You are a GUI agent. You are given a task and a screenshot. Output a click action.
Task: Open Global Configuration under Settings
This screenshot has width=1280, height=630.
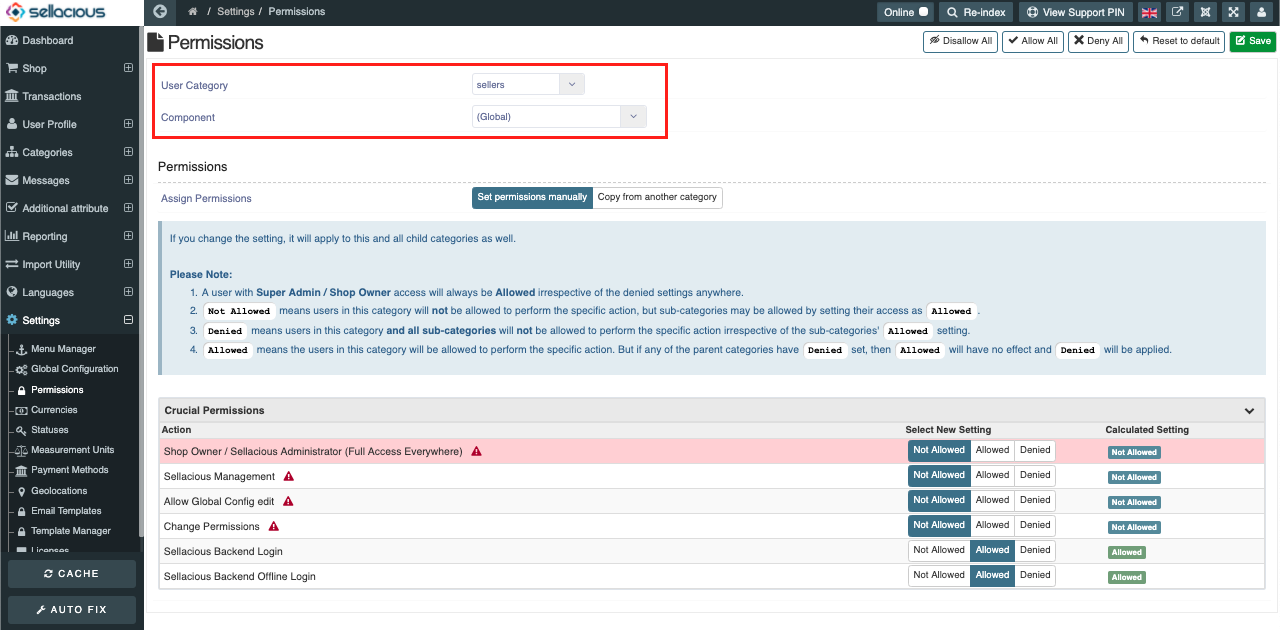74,369
